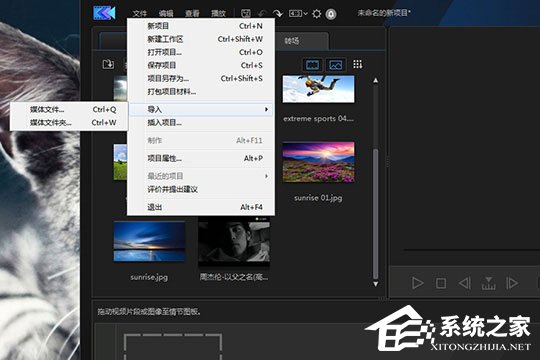Open the 播放 menu in the menu bar
The height and width of the screenshot is (360, 540).
(218, 13)
